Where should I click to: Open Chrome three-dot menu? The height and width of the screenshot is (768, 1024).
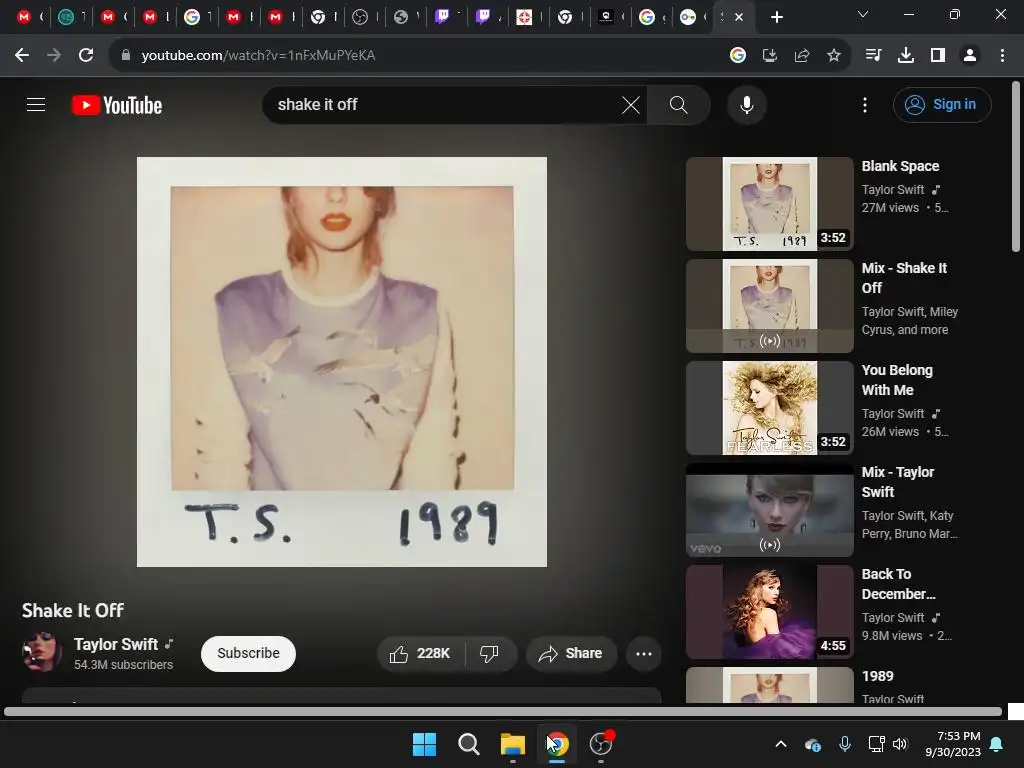[x=1002, y=56]
